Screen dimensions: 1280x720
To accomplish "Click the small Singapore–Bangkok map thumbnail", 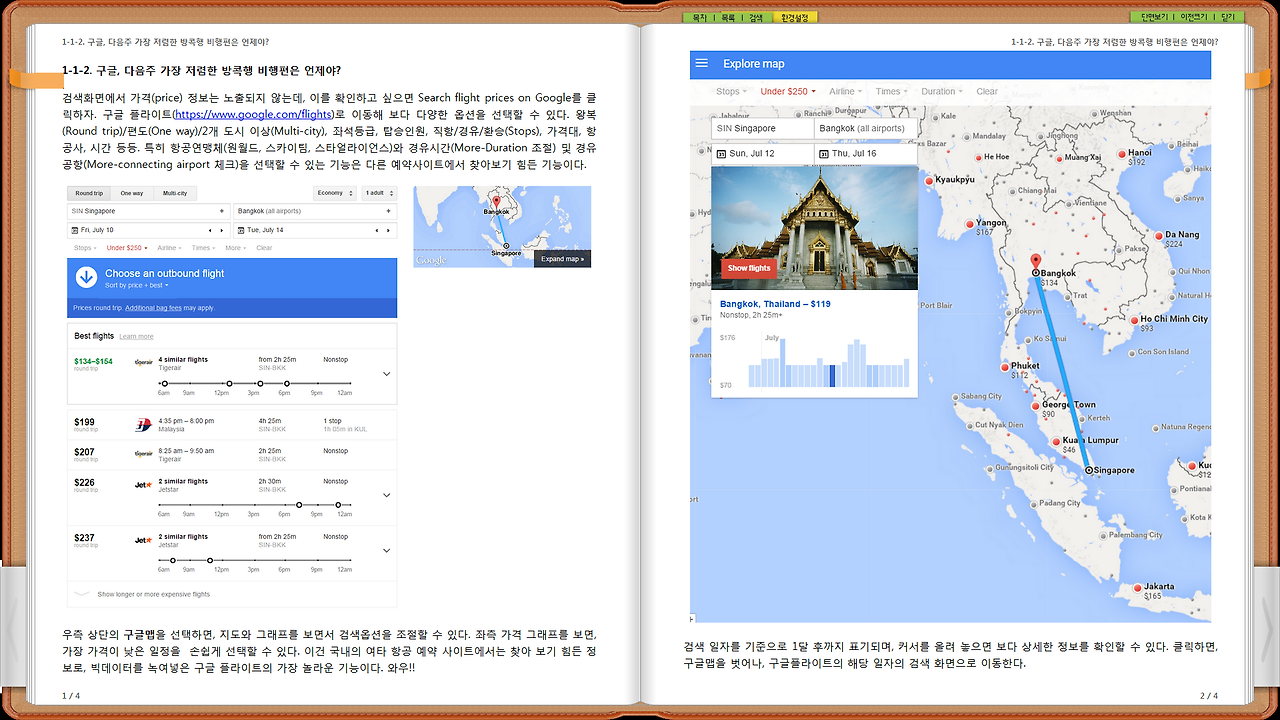I will point(502,226).
